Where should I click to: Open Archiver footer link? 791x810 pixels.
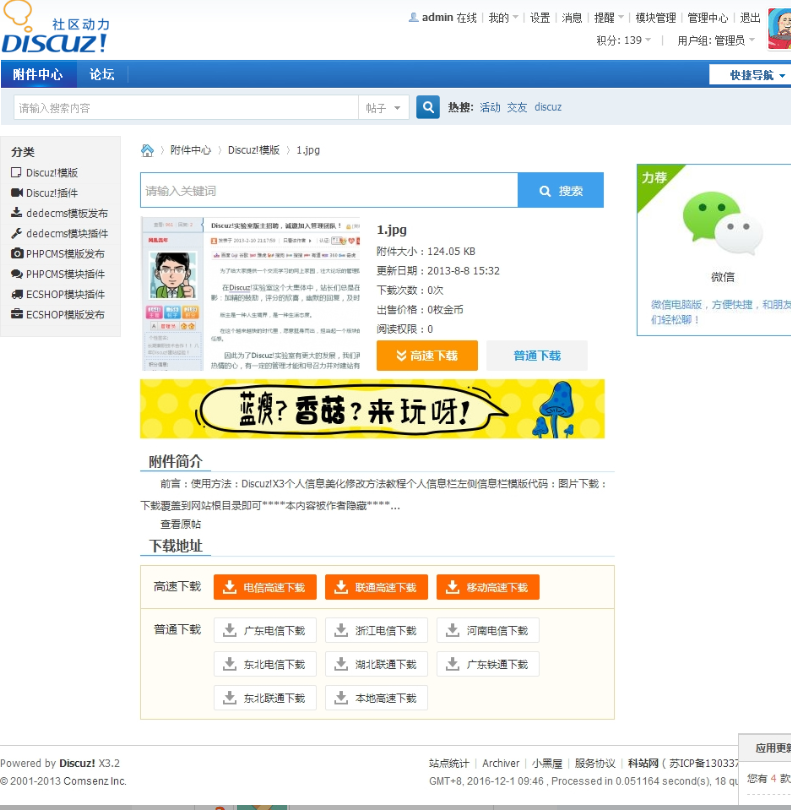pyautogui.click(x=501, y=763)
